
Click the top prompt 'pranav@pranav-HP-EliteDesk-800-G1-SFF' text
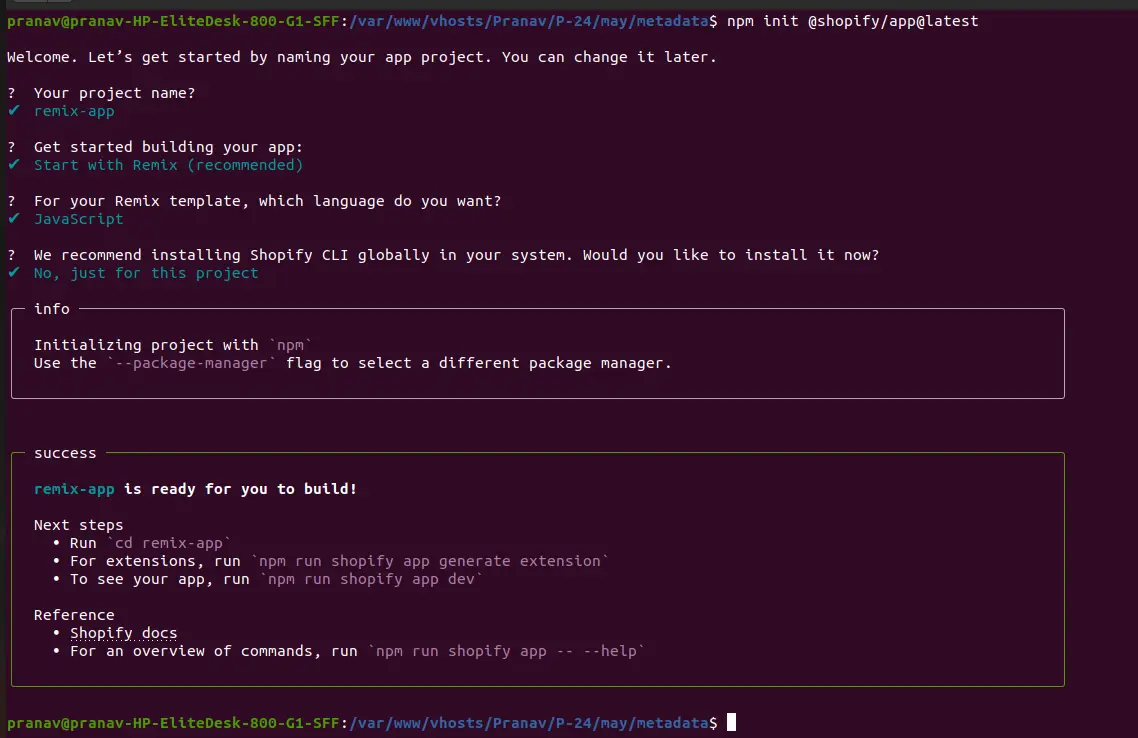173,21
